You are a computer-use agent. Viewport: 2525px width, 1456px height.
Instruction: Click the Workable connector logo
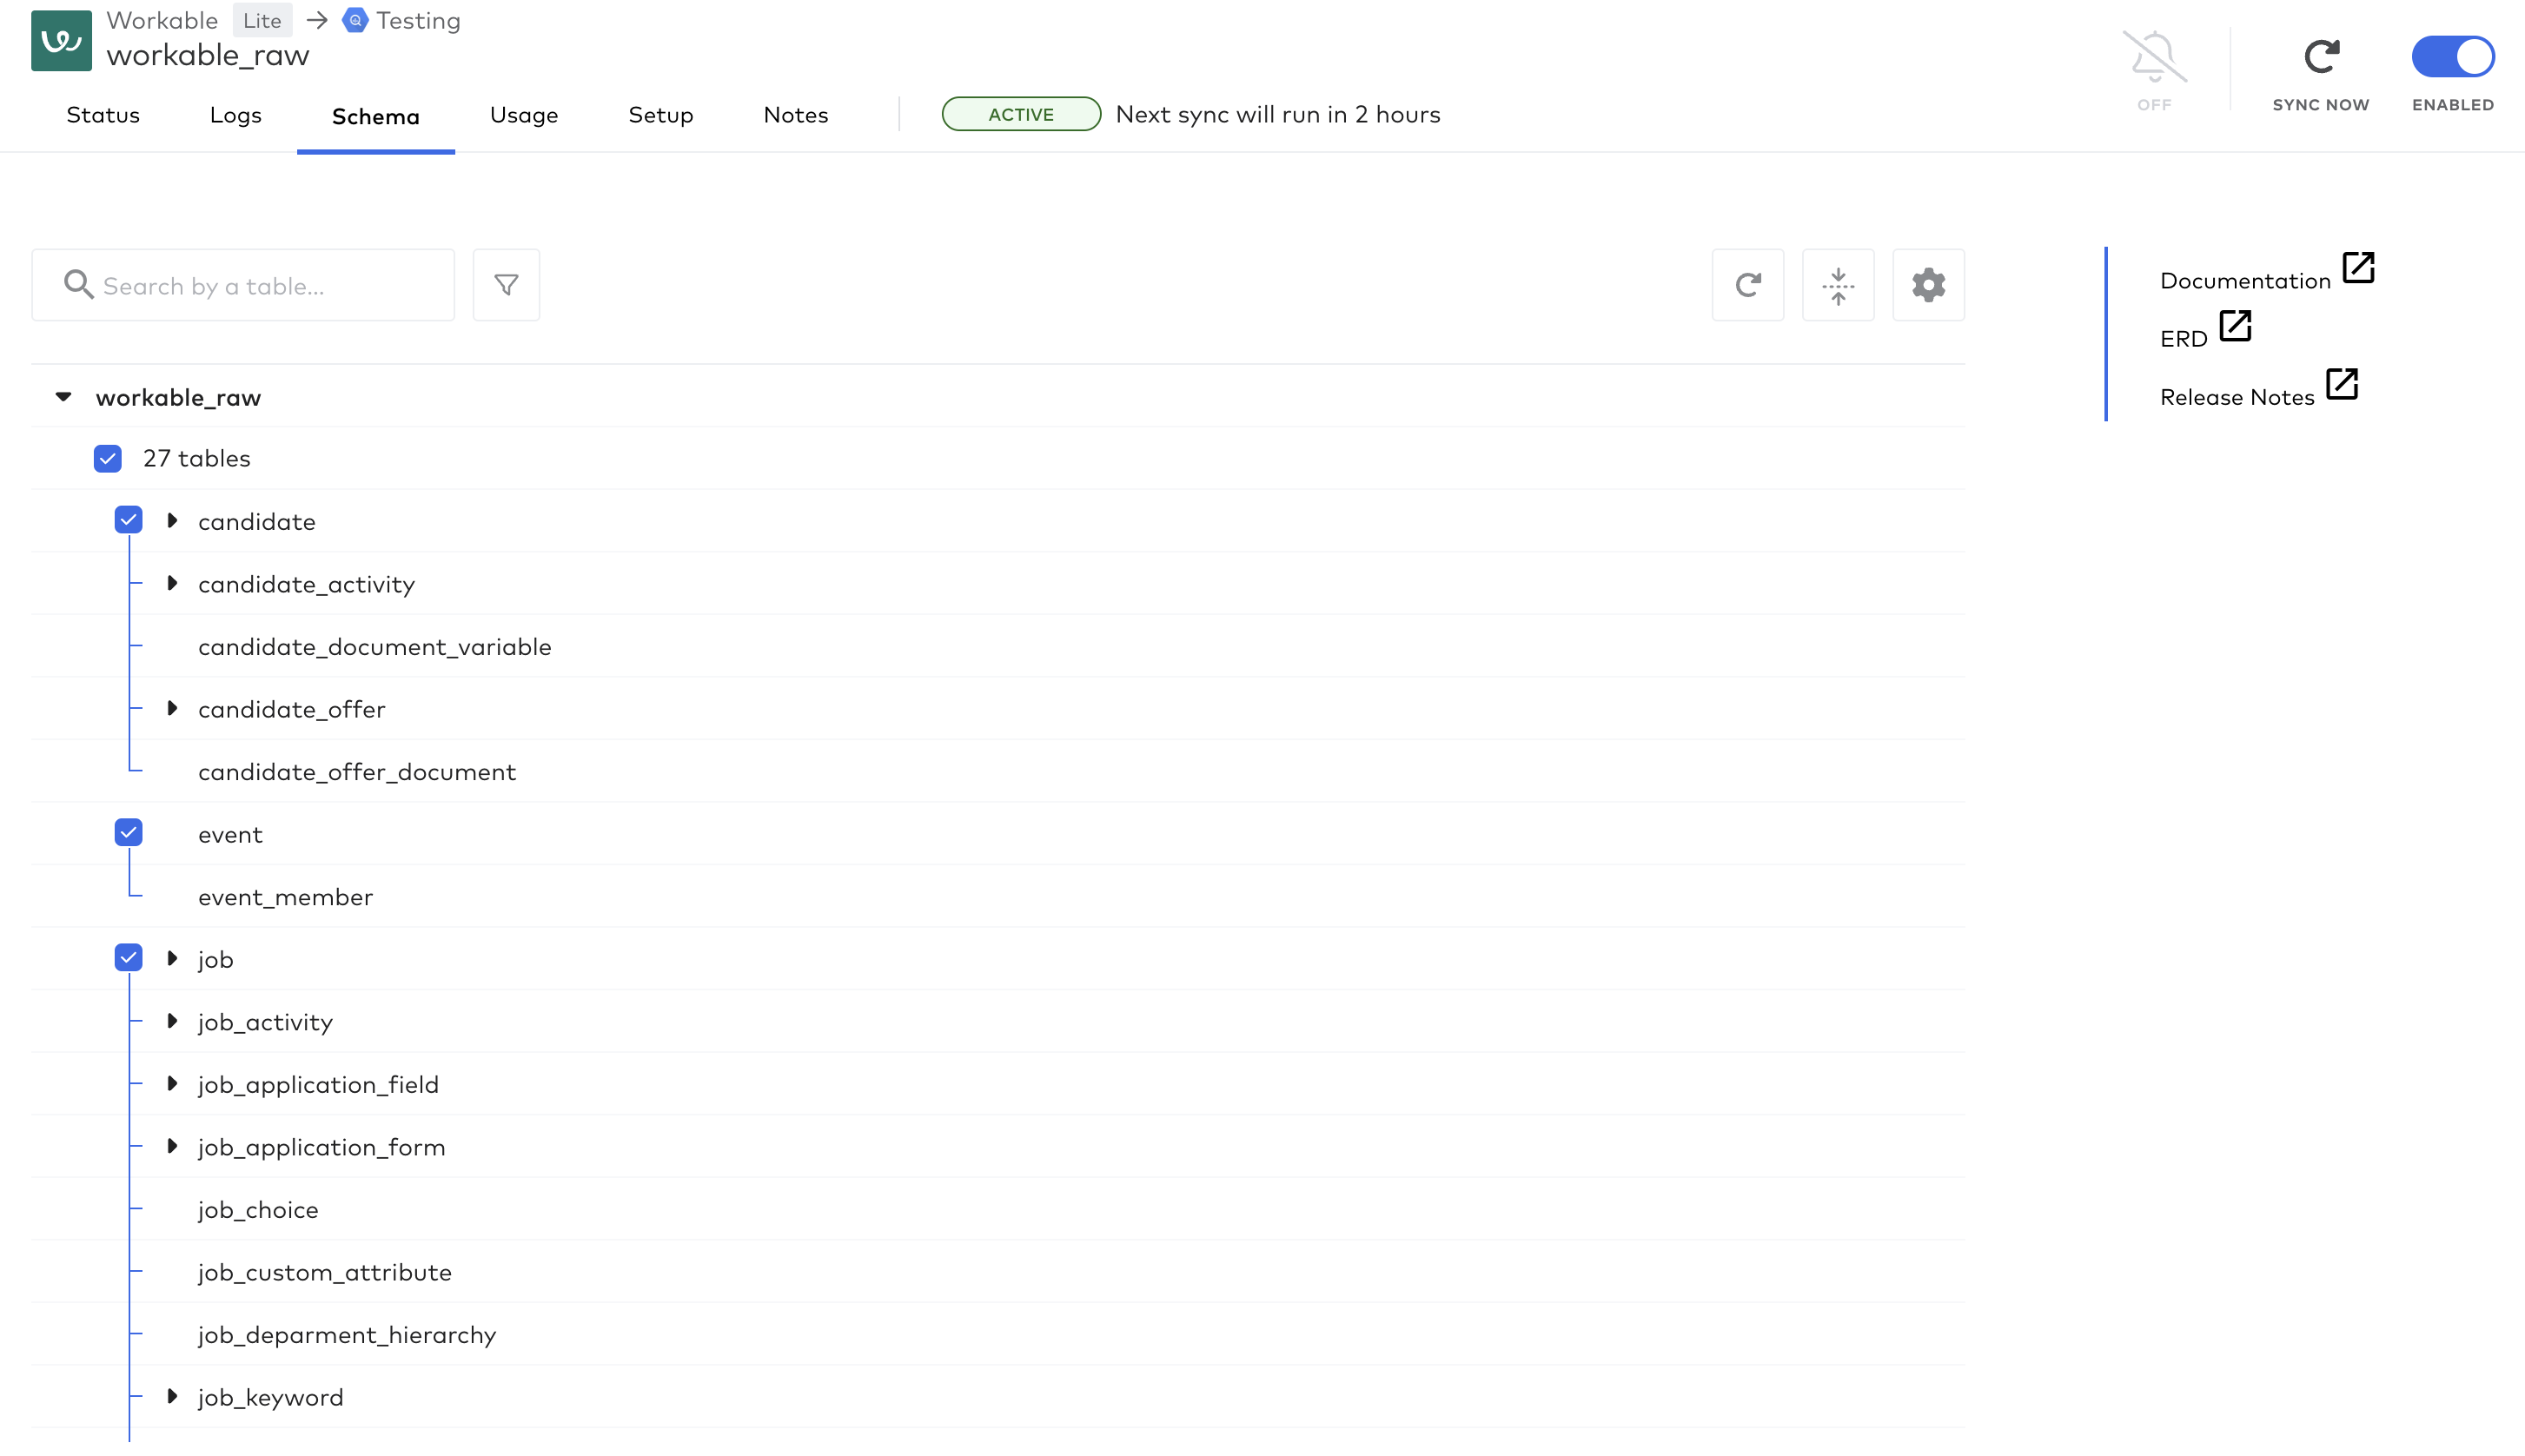click(61, 40)
